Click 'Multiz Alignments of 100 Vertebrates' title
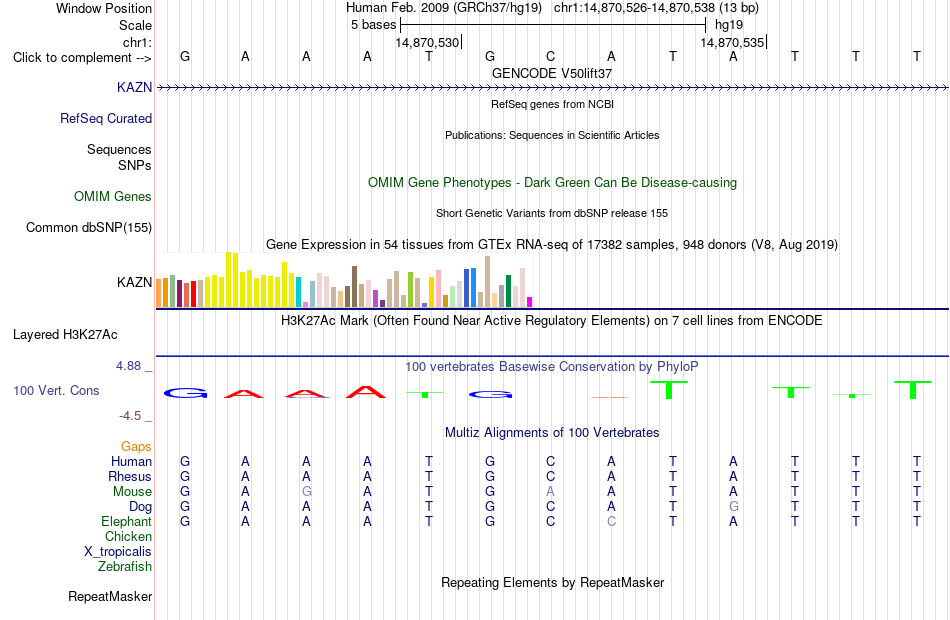 552,433
